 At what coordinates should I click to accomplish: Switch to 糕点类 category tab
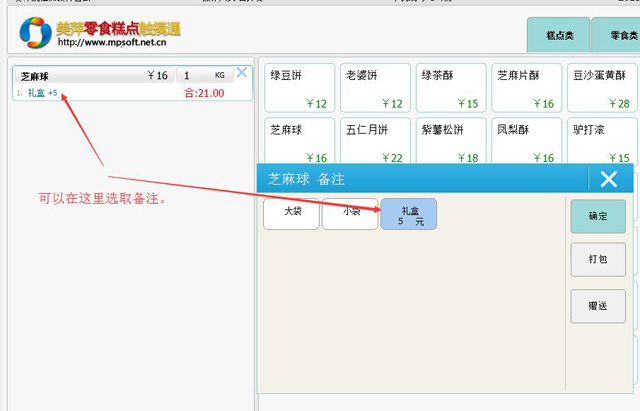[558, 35]
